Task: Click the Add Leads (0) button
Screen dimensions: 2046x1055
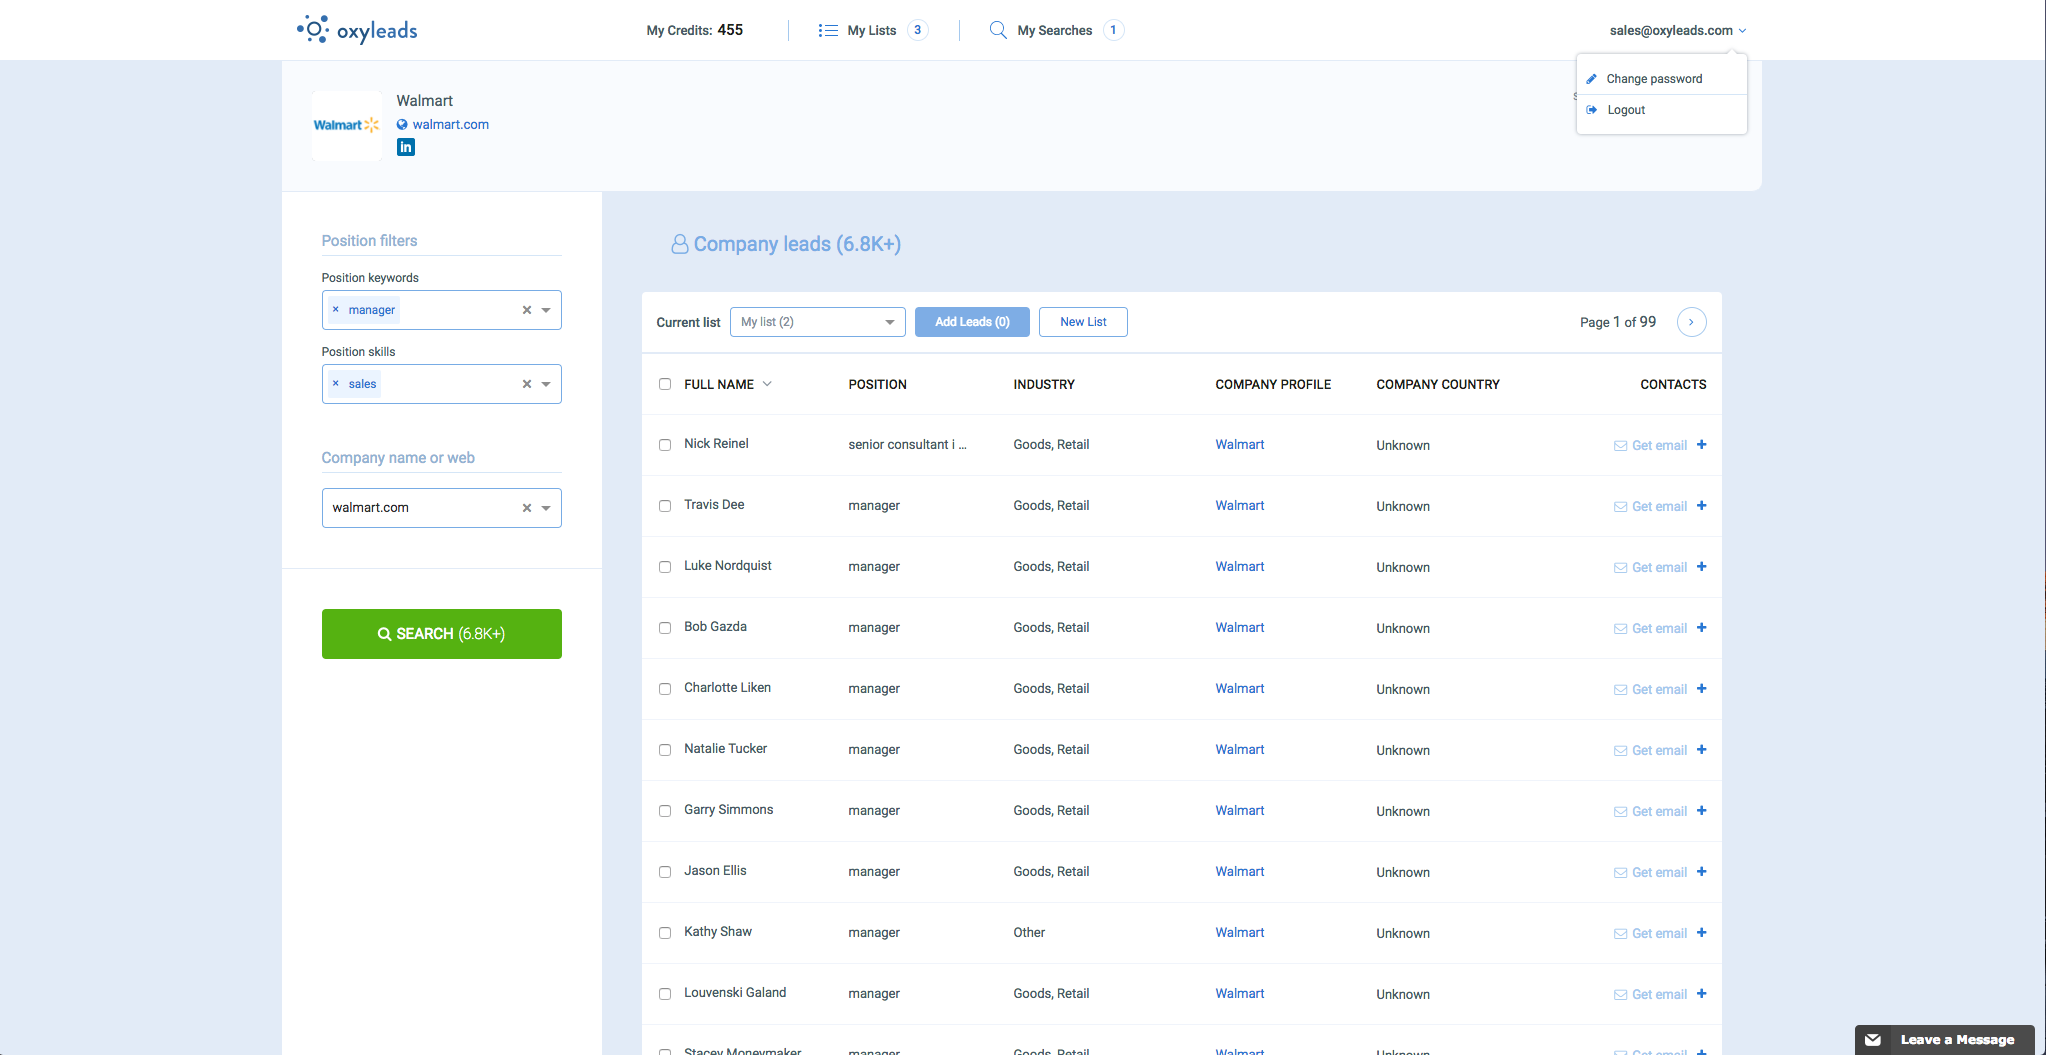Action: point(972,322)
